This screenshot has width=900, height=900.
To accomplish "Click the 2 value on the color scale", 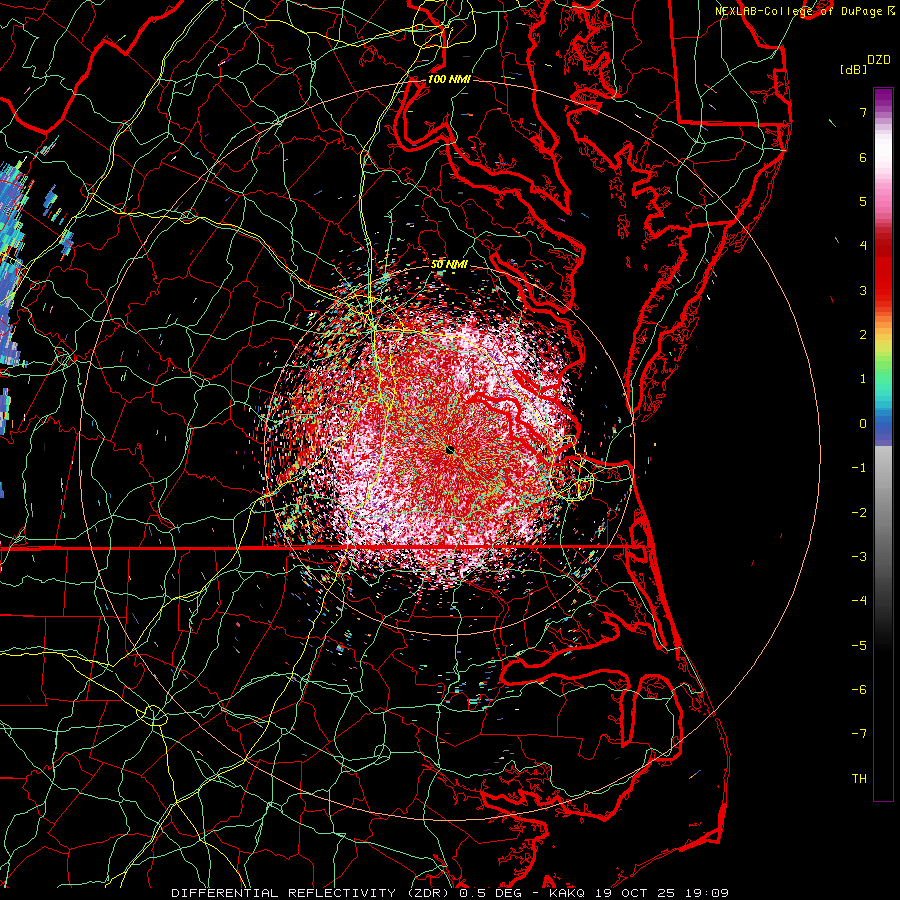I will coord(863,335).
